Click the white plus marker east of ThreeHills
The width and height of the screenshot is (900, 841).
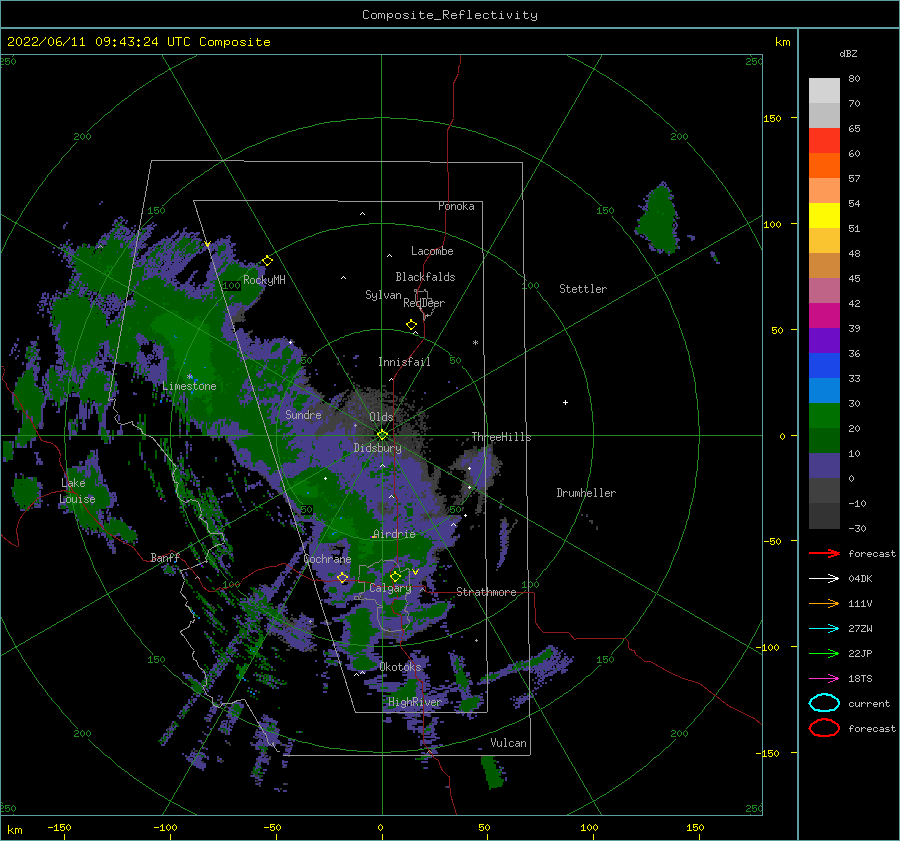(565, 402)
